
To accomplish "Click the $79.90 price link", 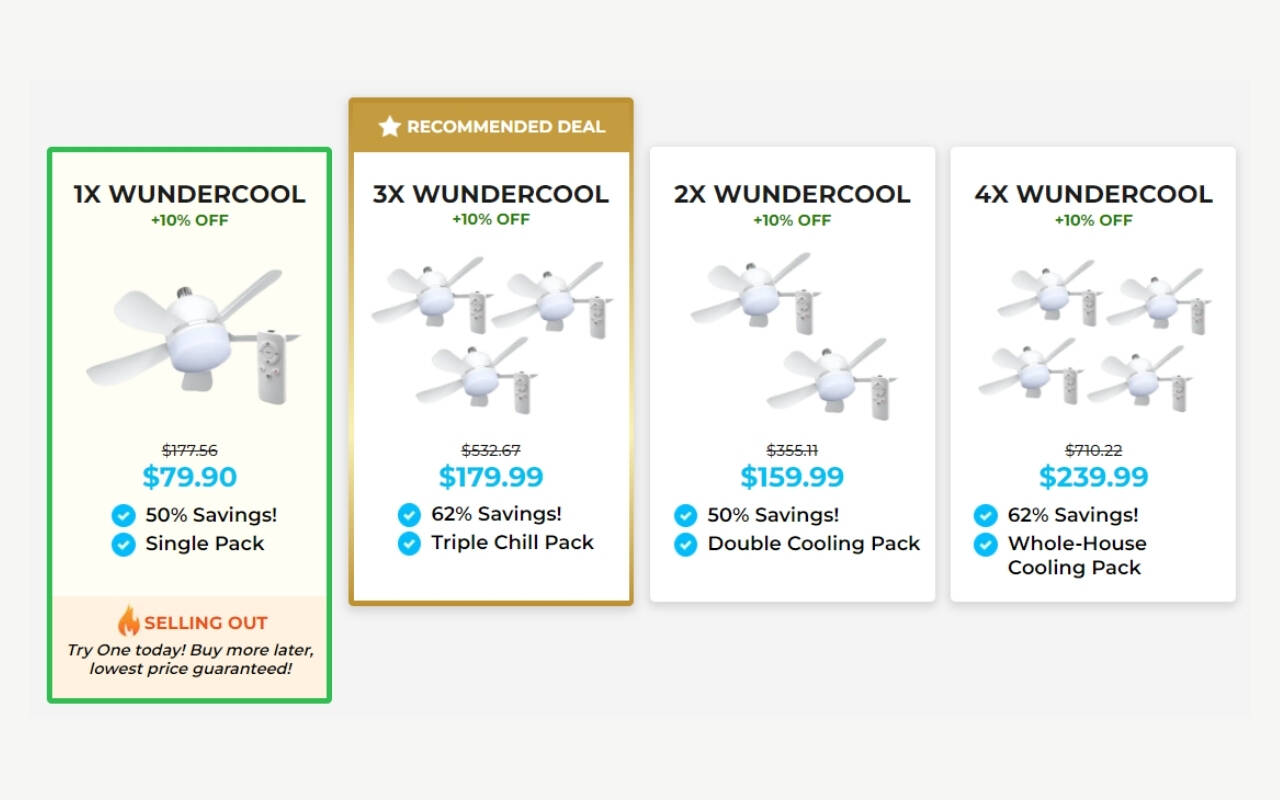I will click(x=190, y=477).
